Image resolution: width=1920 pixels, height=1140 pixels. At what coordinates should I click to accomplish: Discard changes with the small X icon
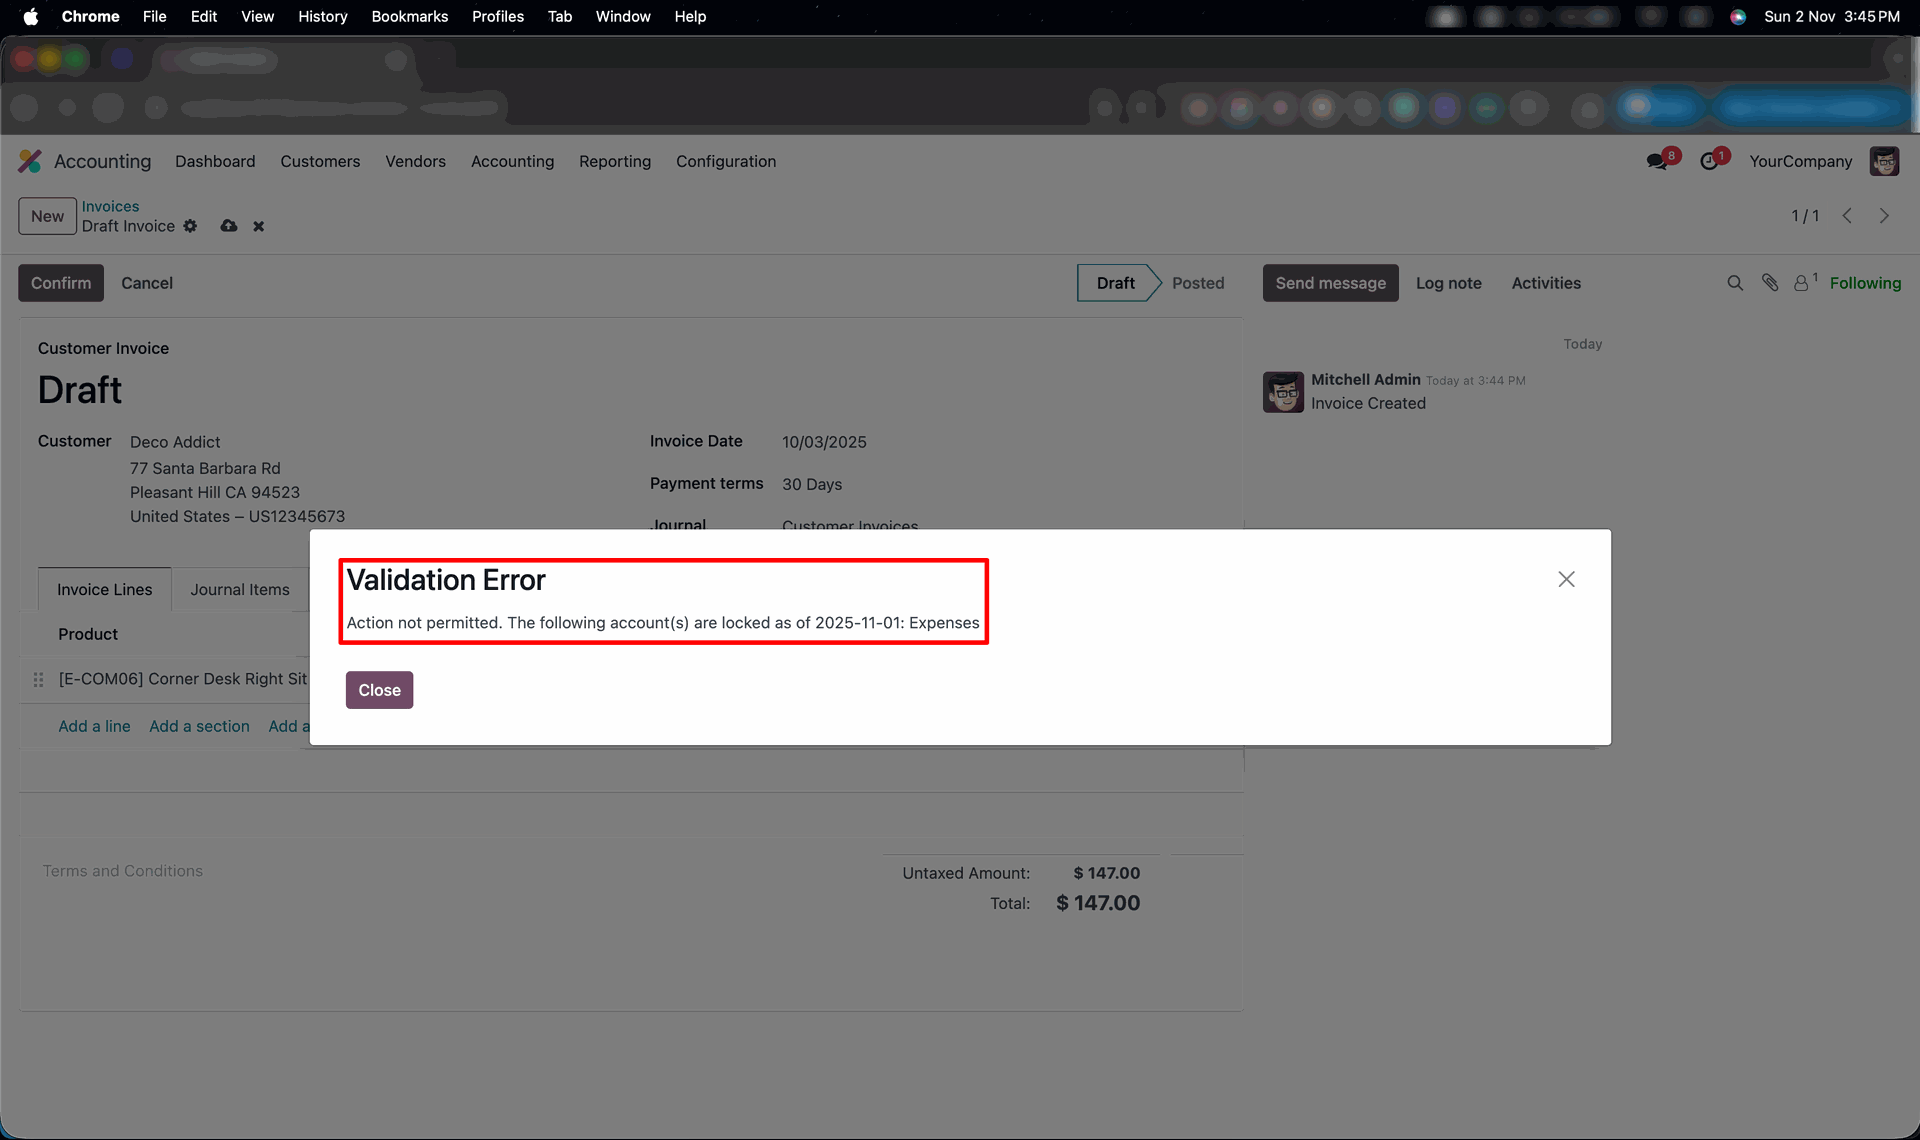coord(259,226)
